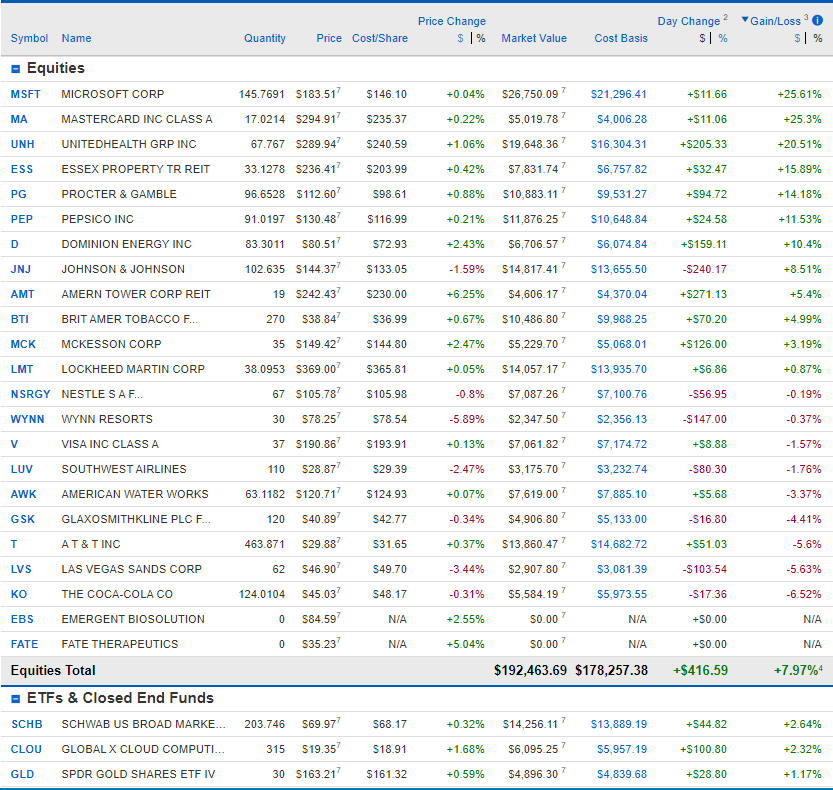Open the AMT symbol link

(22, 294)
